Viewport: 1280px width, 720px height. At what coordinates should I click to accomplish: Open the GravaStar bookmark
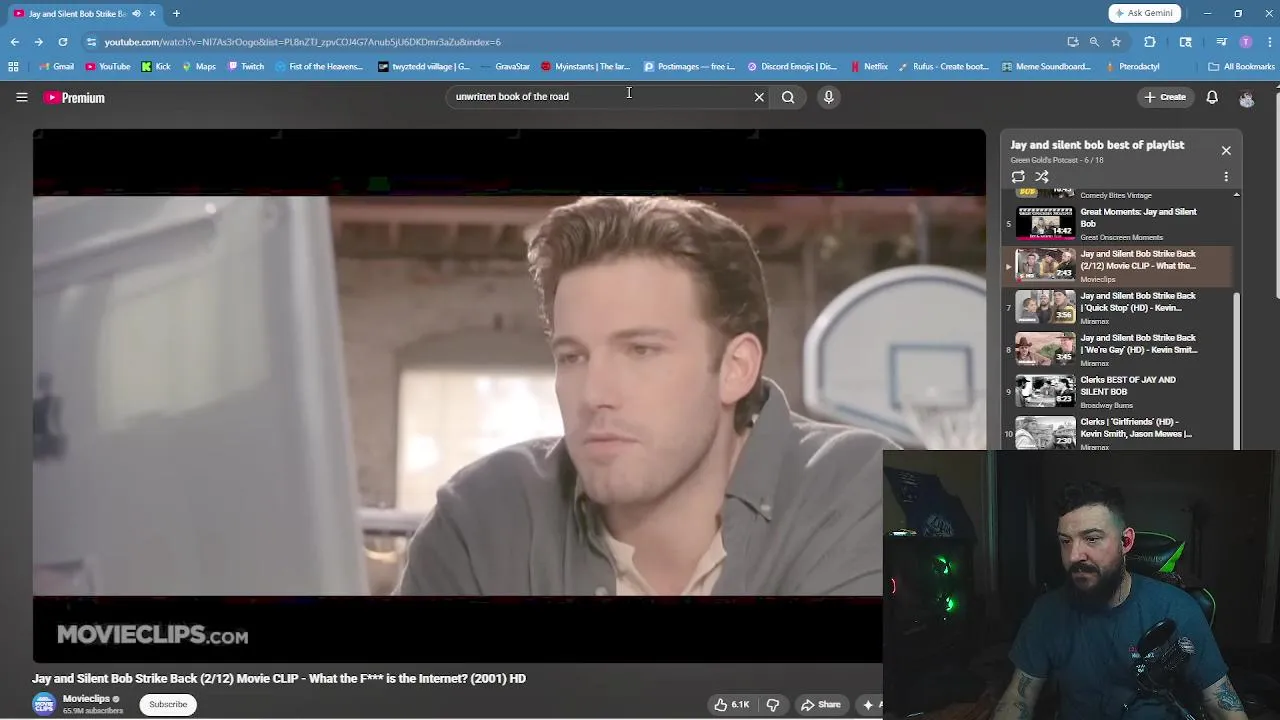pos(505,66)
